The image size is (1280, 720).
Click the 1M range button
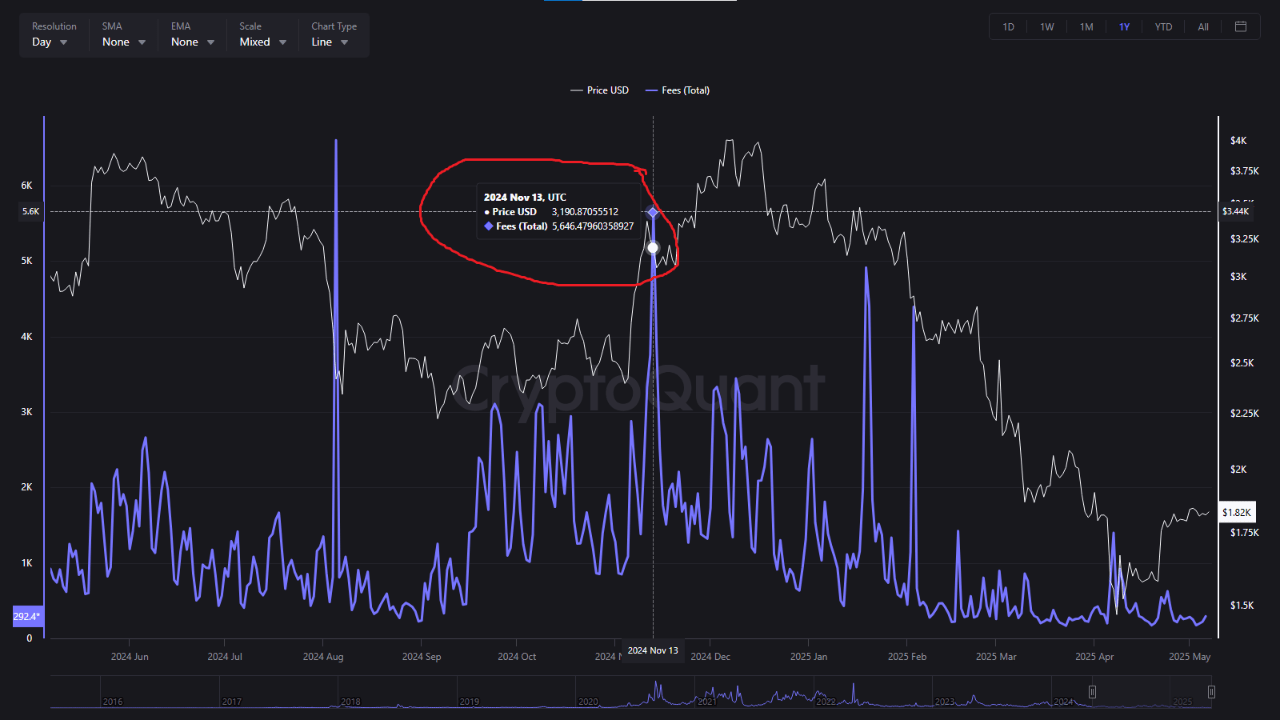click(1086, 26)
